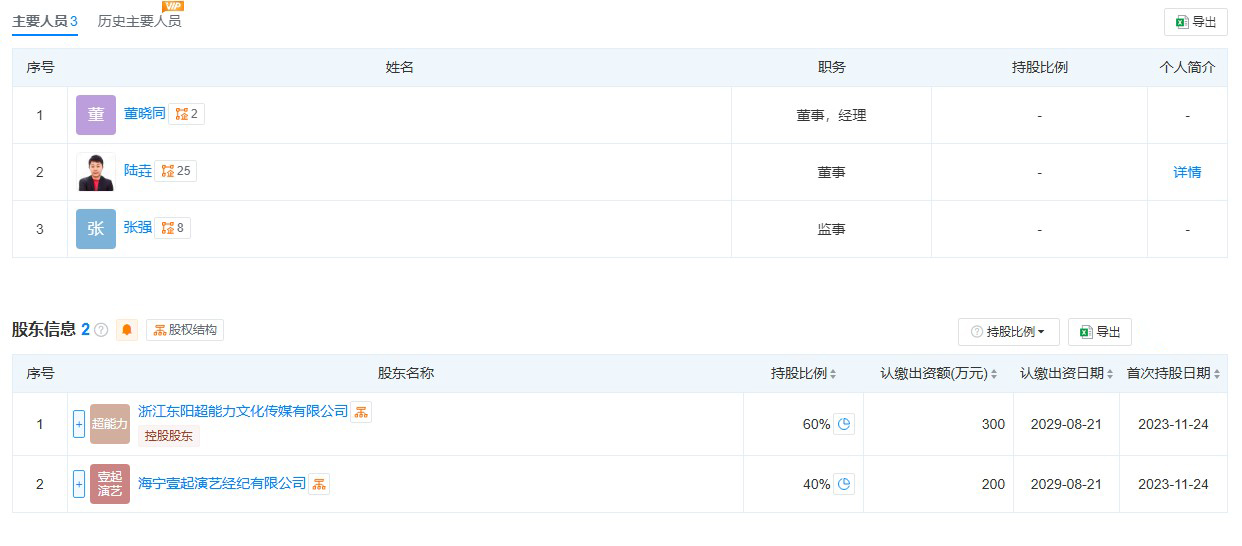Click the pie chart icon beside 40%
Screen dimensions: 1242x546
(x=844, y=484)
